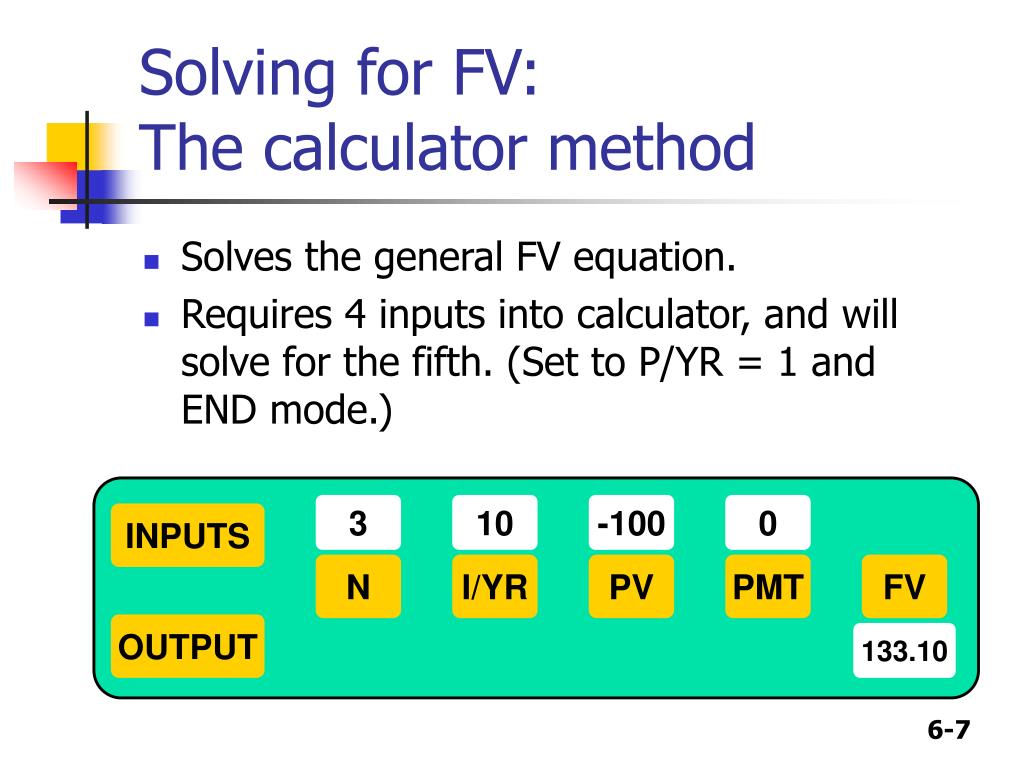
Task: Click the 'Requires 4 inputs into calculator' bullet
Action: (539, 362)
